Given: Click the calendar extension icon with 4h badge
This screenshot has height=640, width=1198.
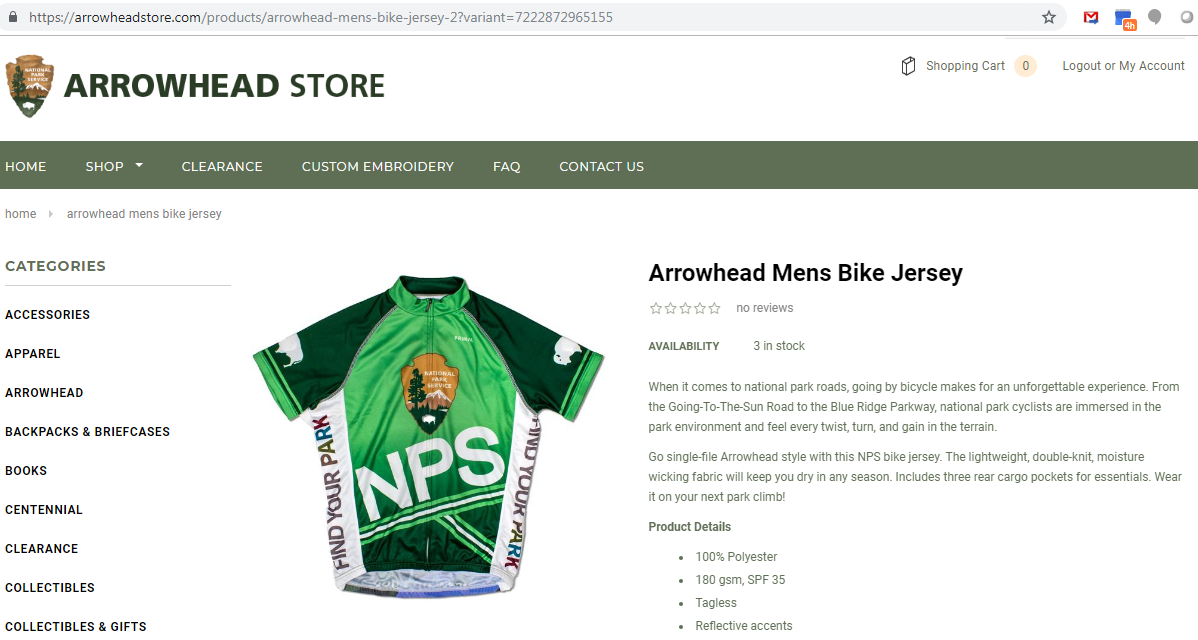Looking at the screenshot, I should pyautogui.click(x=1125, y=19).
